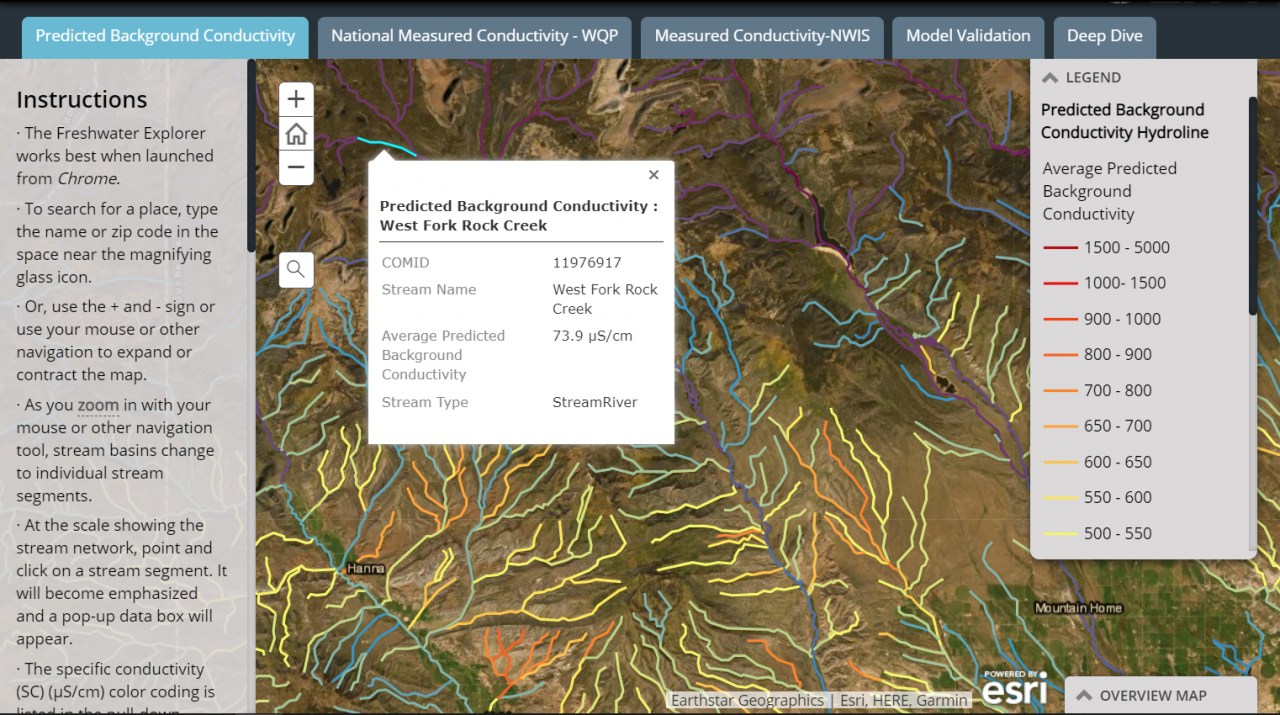Collapse the LEGEND panel chevron

1049,77
